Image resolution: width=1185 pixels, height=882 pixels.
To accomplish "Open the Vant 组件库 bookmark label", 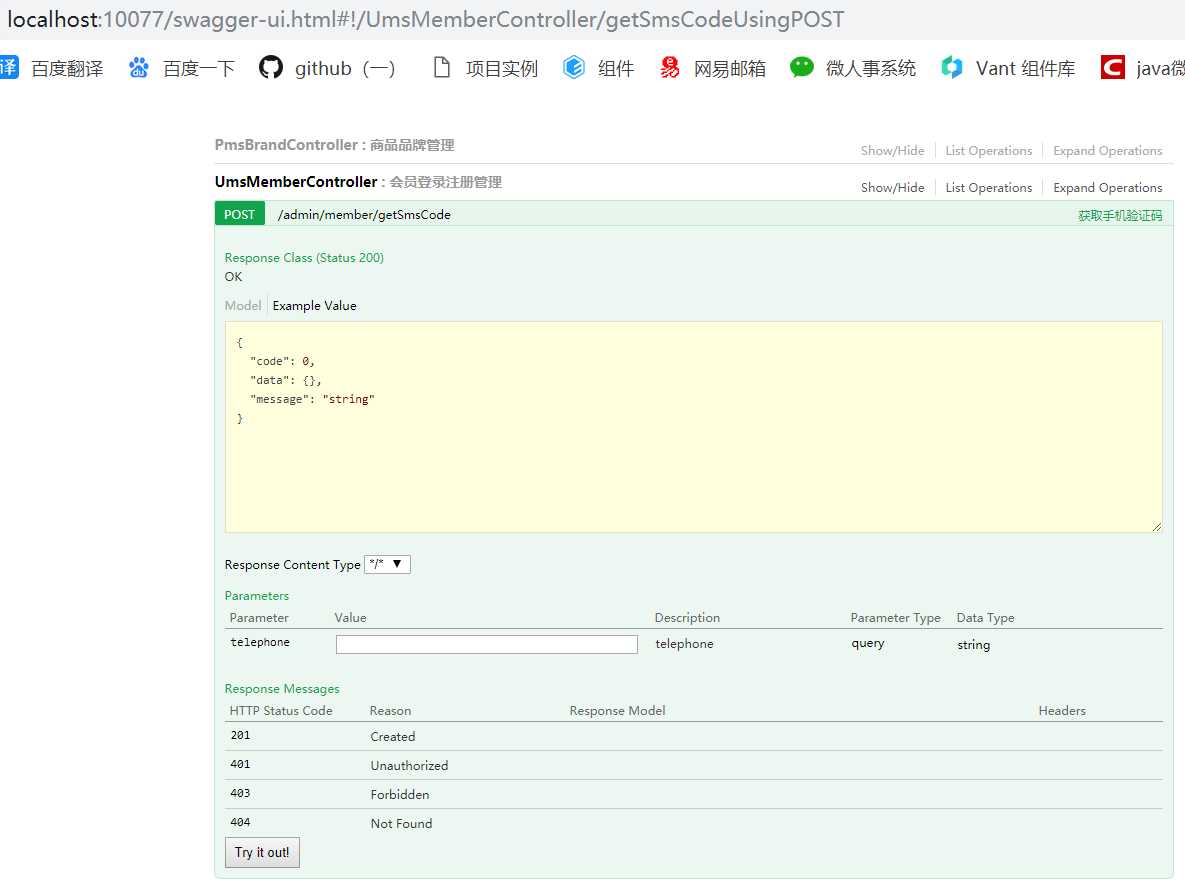I will click(x=1025, y=69).
